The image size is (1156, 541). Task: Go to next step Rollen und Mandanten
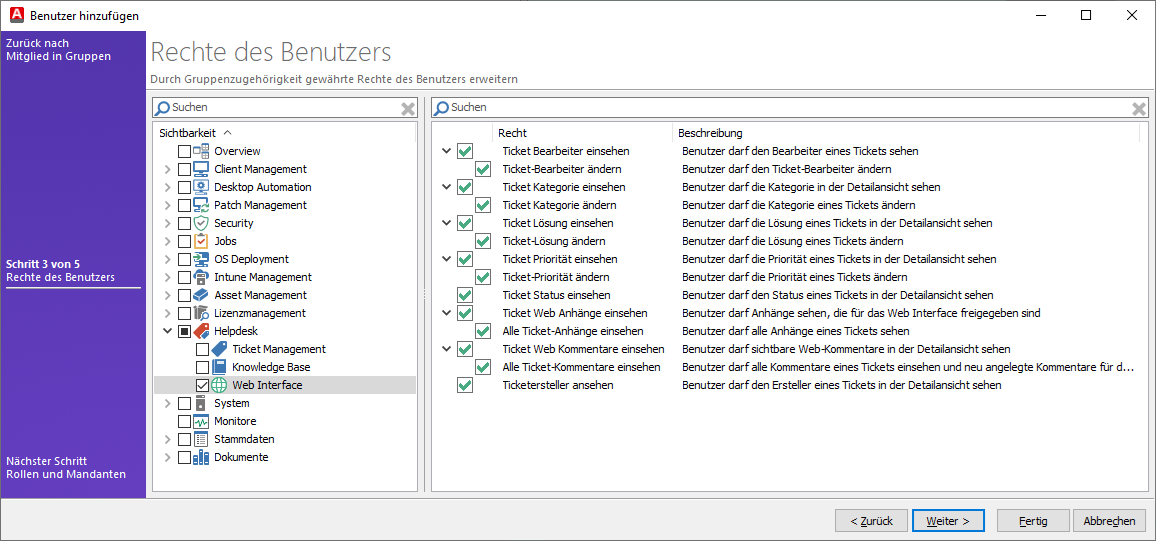click(66, 467)
